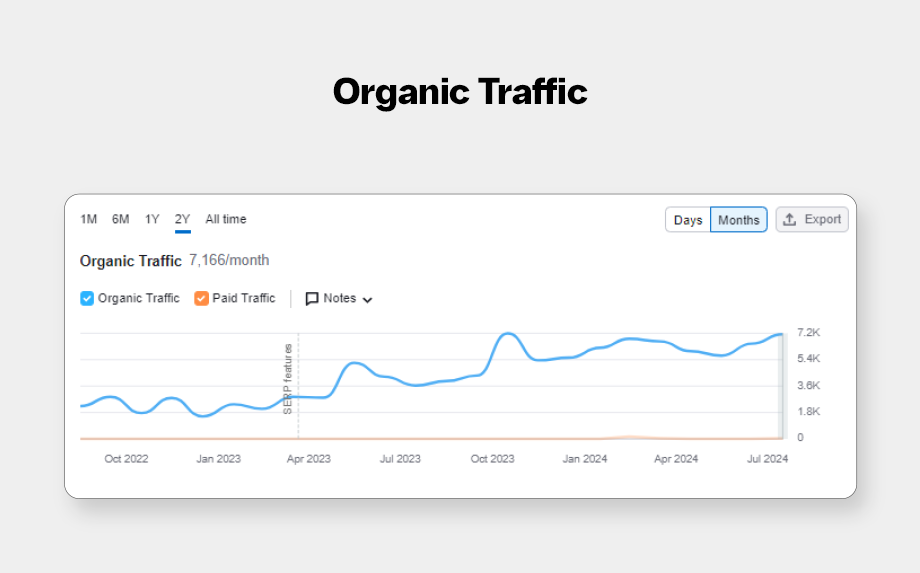The width and height of the screenshot is (920, 573).
Task: Switch chart view to Days
Action: tap(688, 220)
